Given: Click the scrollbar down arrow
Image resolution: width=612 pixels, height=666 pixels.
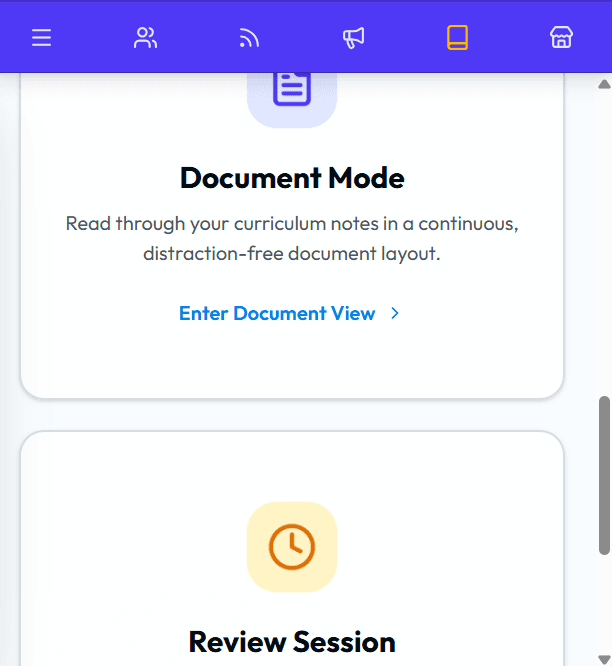Looking at the screenshot, I should tap(604, 659).
